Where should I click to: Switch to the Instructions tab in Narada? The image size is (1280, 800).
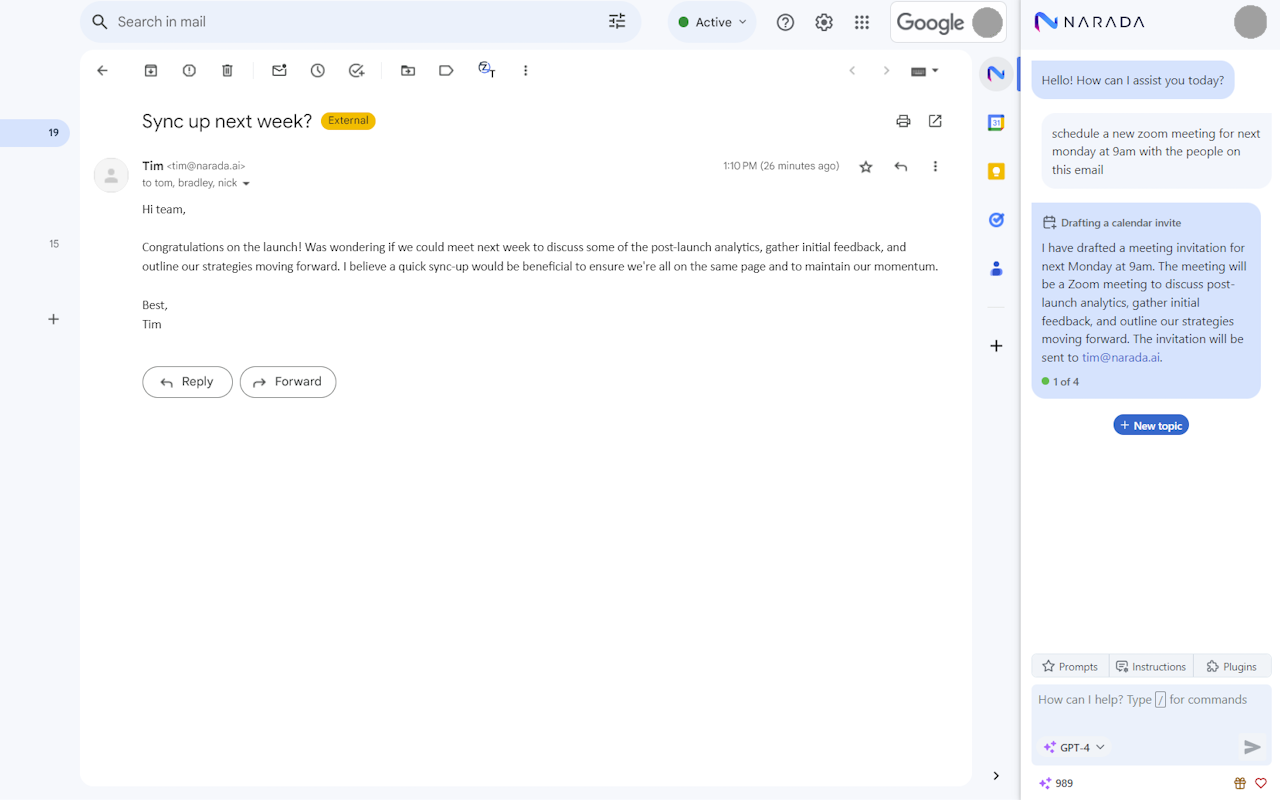tap(1151, 665)
